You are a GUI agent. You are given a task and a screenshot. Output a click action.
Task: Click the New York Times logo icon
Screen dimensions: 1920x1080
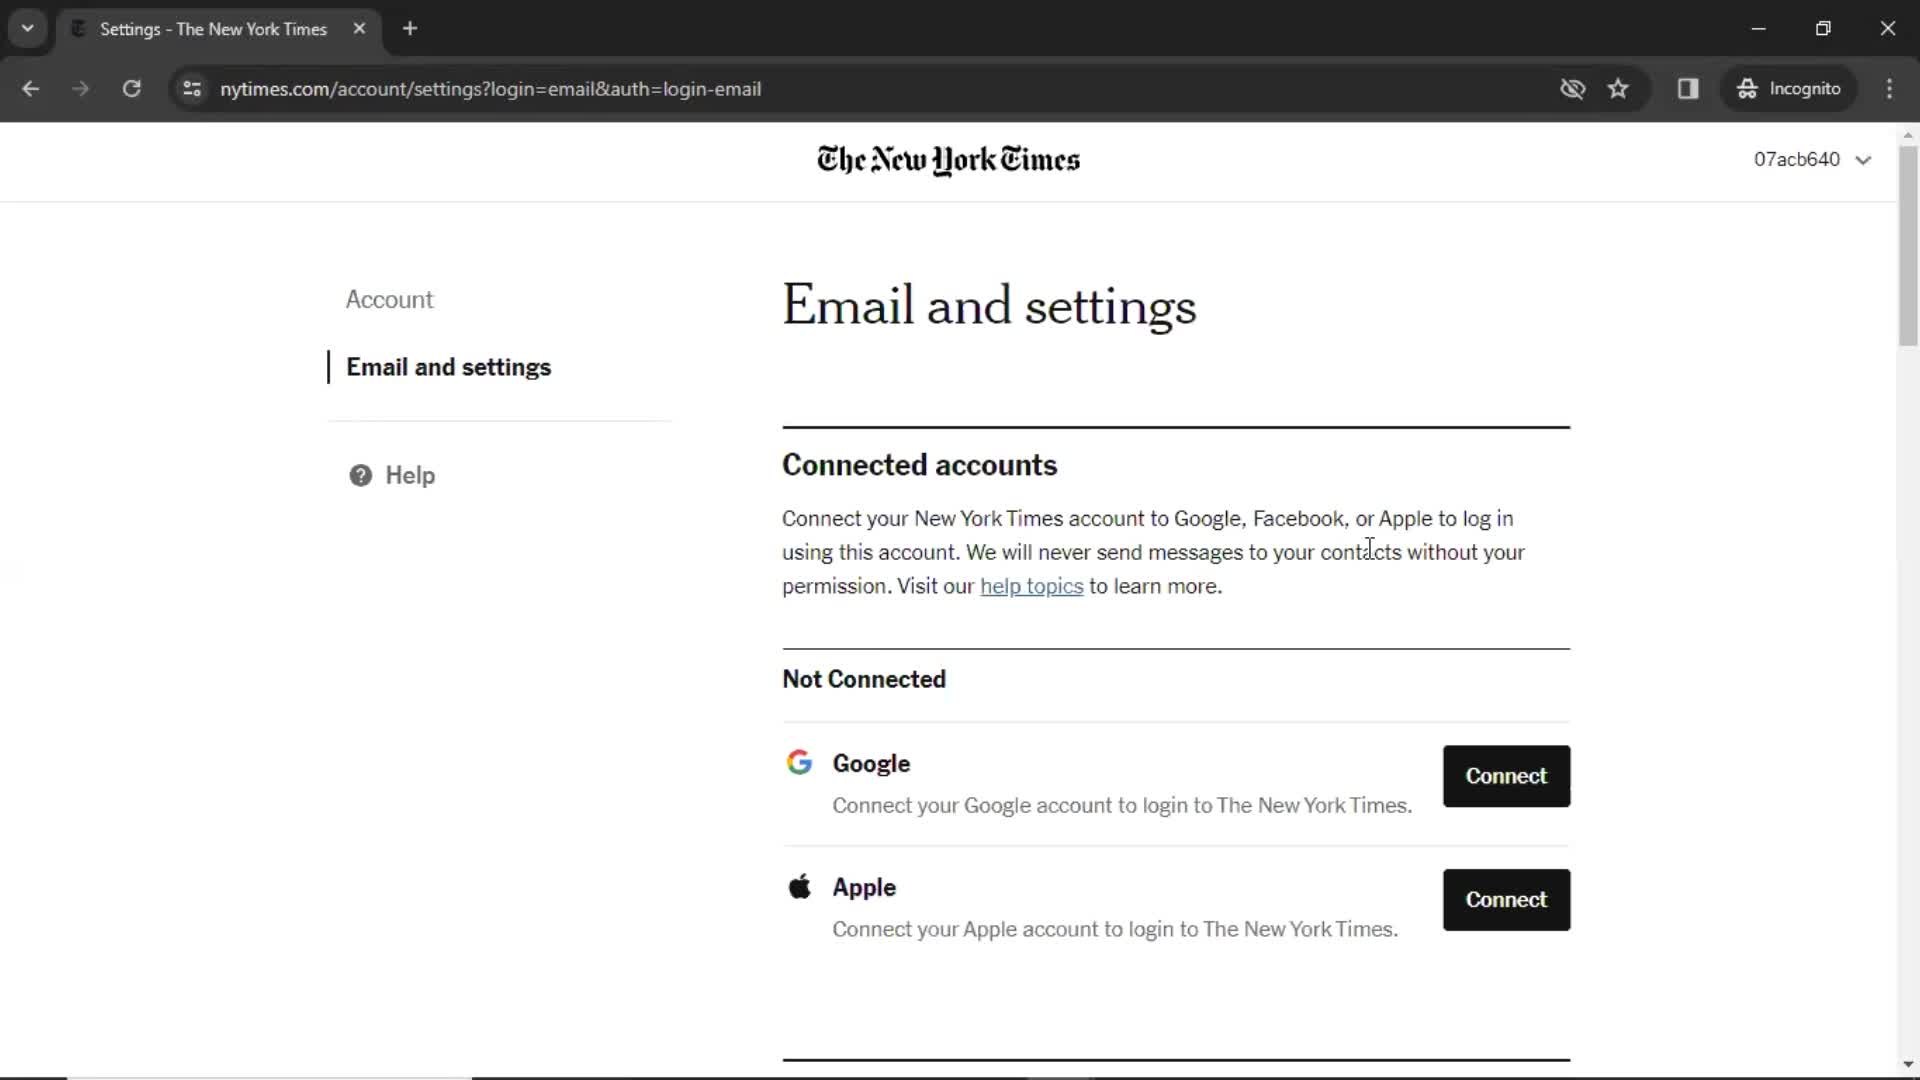pyautogui.click(x=948, y=160)
